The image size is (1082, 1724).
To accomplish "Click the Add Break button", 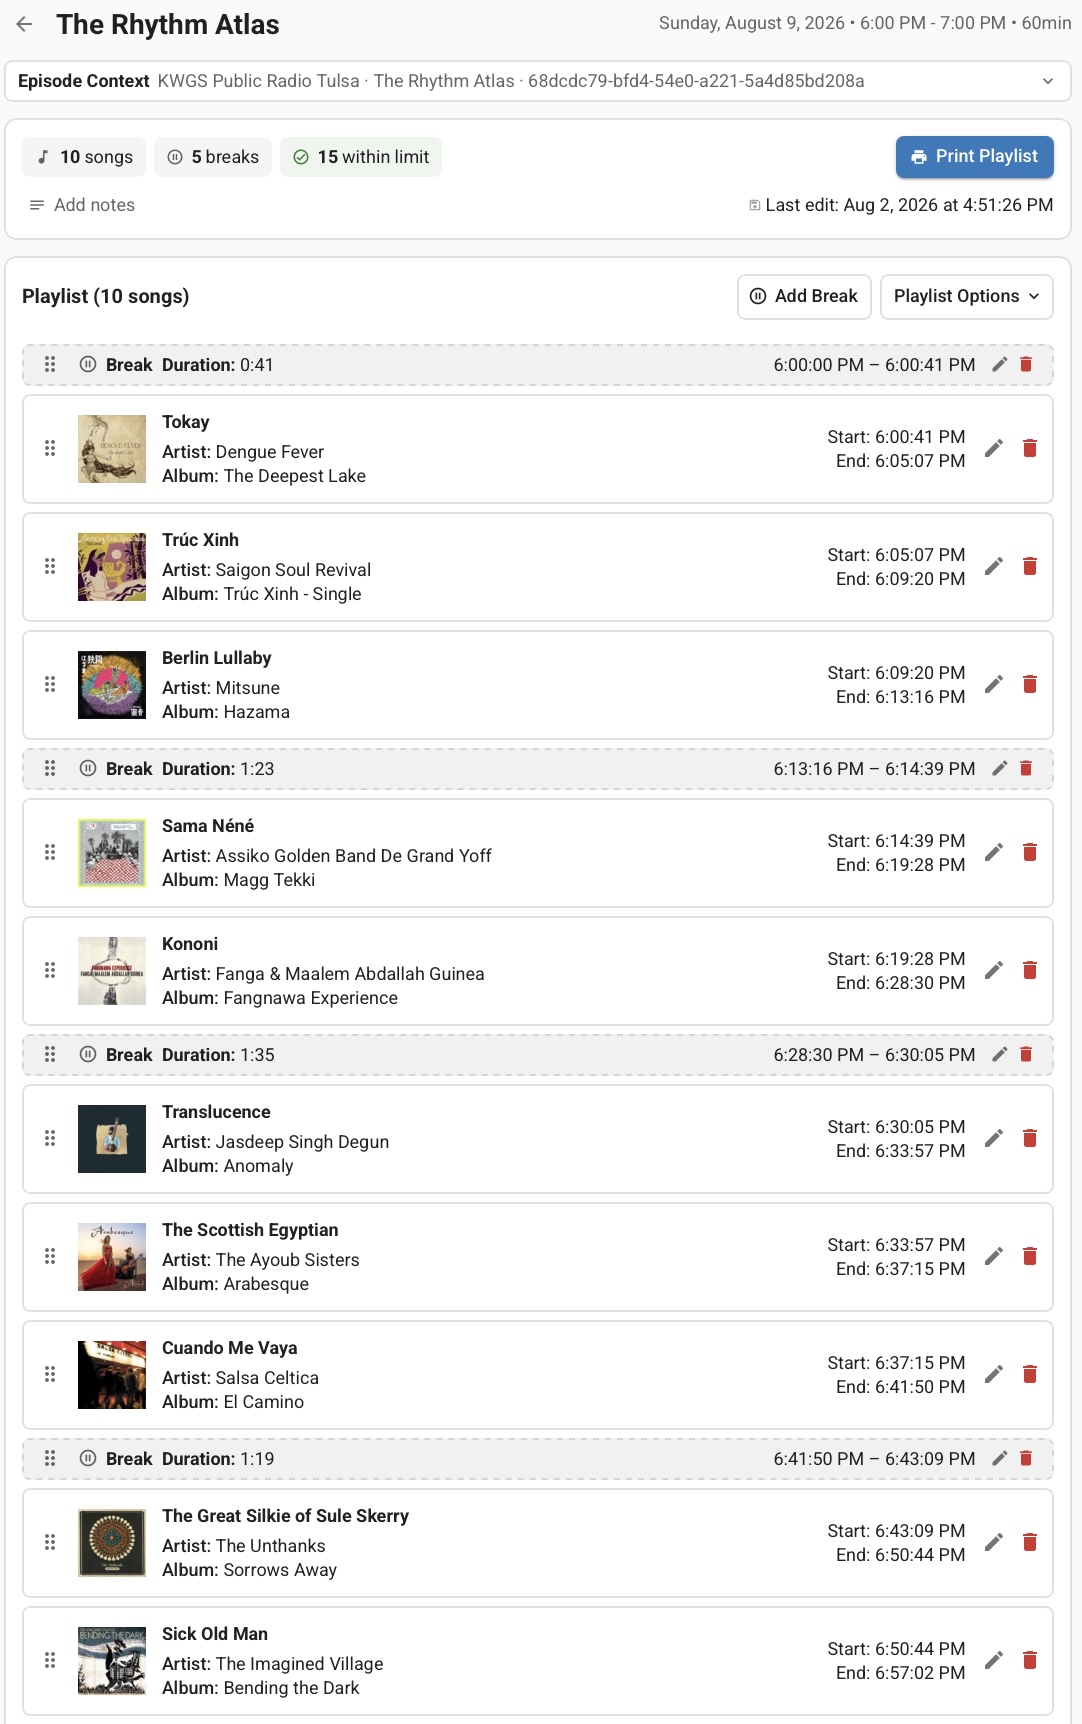I will click(x=804, y=296).
